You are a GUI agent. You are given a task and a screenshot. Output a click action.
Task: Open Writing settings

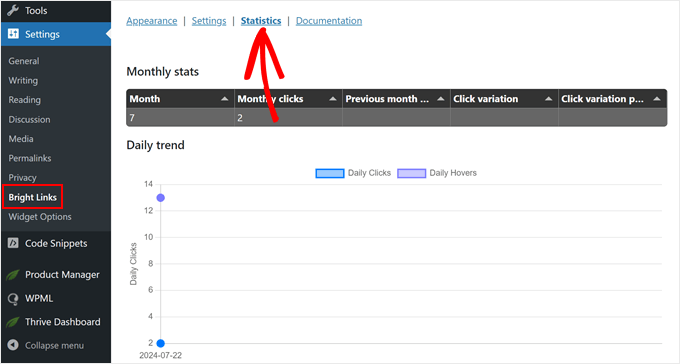(23, 81)
